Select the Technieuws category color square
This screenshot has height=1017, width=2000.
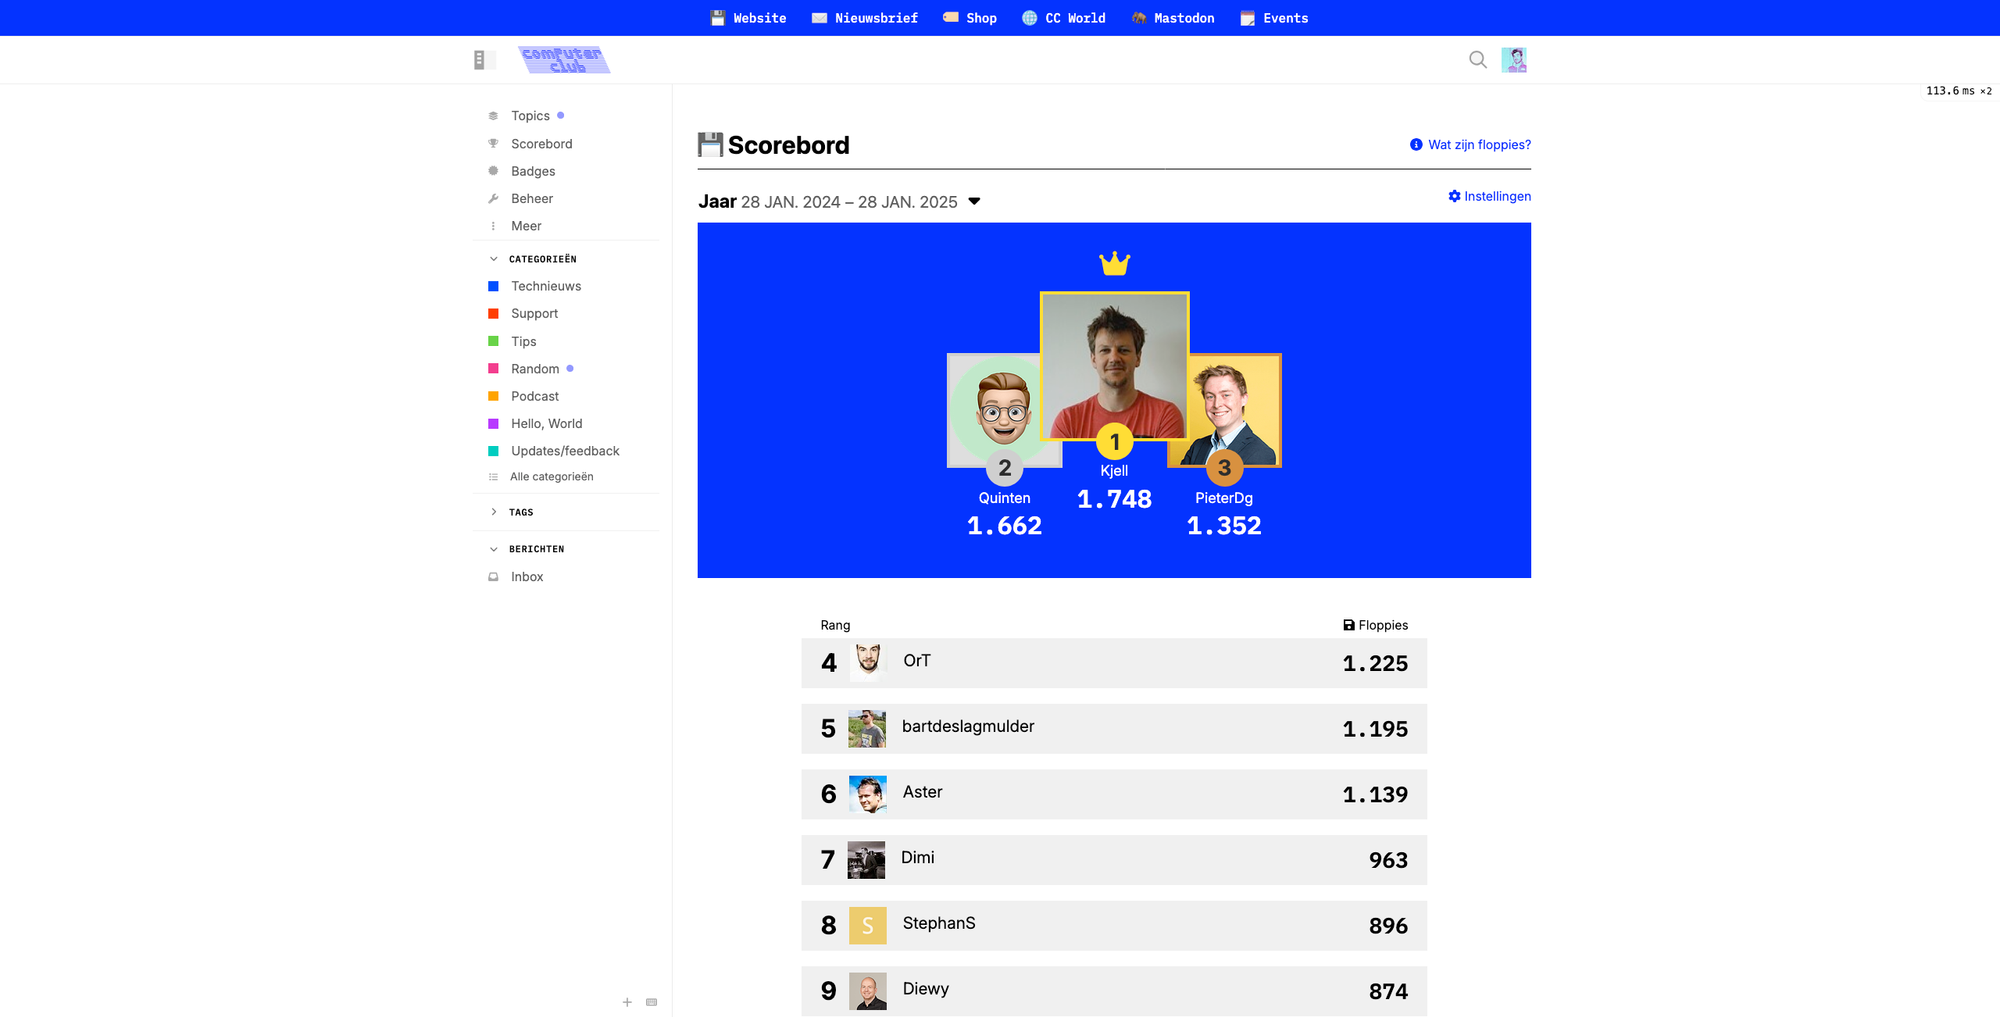[x=492, y=285]
